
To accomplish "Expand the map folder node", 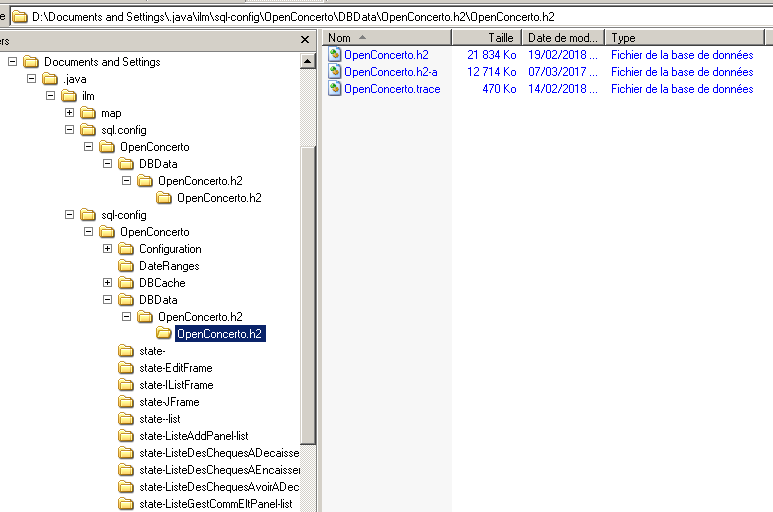I will (70, 113).
